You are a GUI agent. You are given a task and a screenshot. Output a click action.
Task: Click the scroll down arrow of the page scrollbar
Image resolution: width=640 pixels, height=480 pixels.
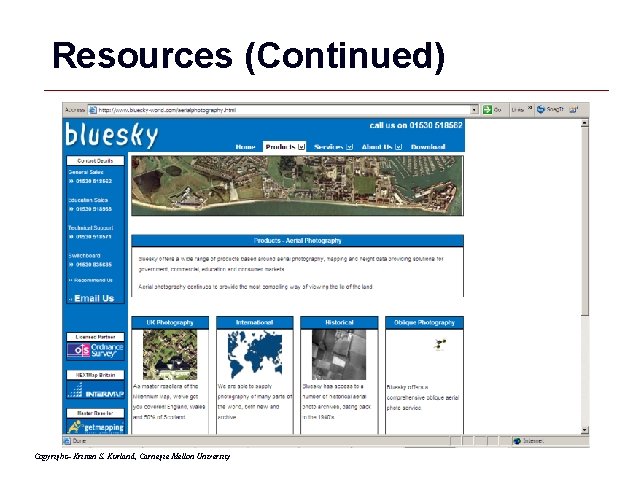pos(585,430)
